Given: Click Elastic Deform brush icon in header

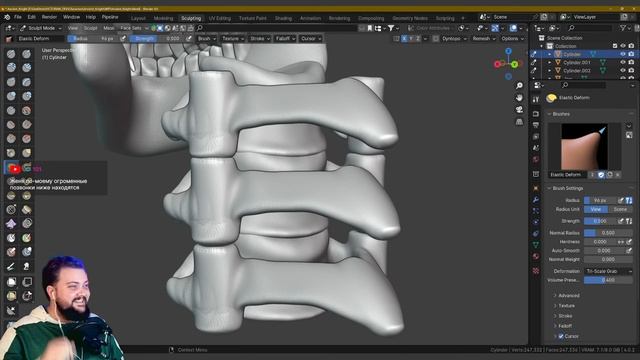Looking at the screenshot, I should pos(9,39).
